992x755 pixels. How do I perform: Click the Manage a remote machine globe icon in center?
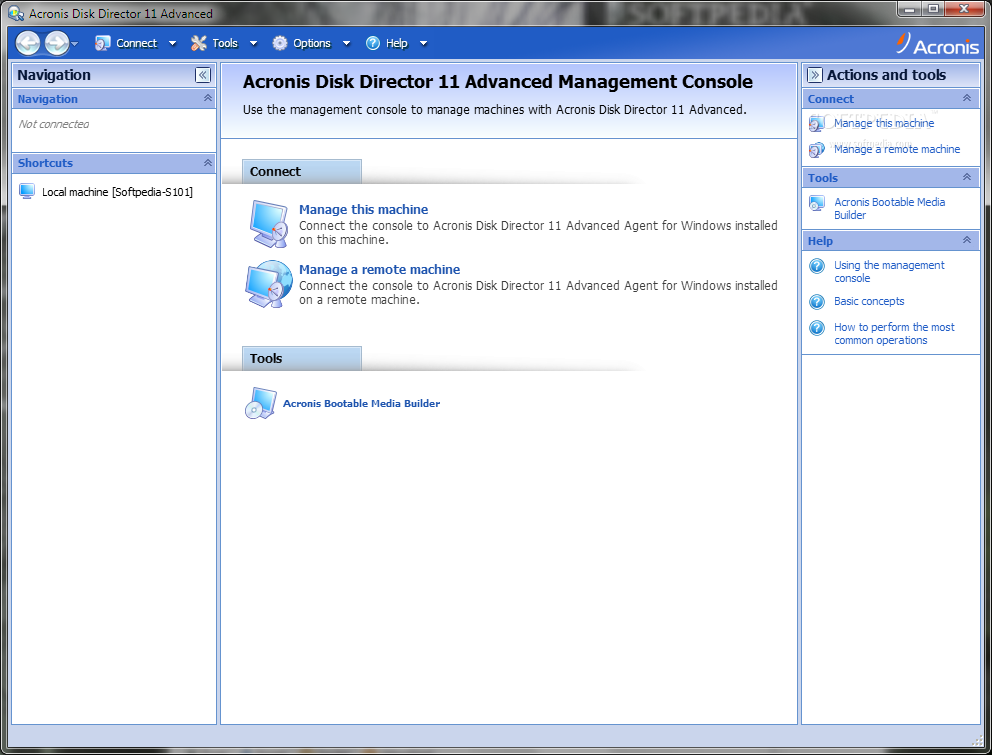pos(268,284)
